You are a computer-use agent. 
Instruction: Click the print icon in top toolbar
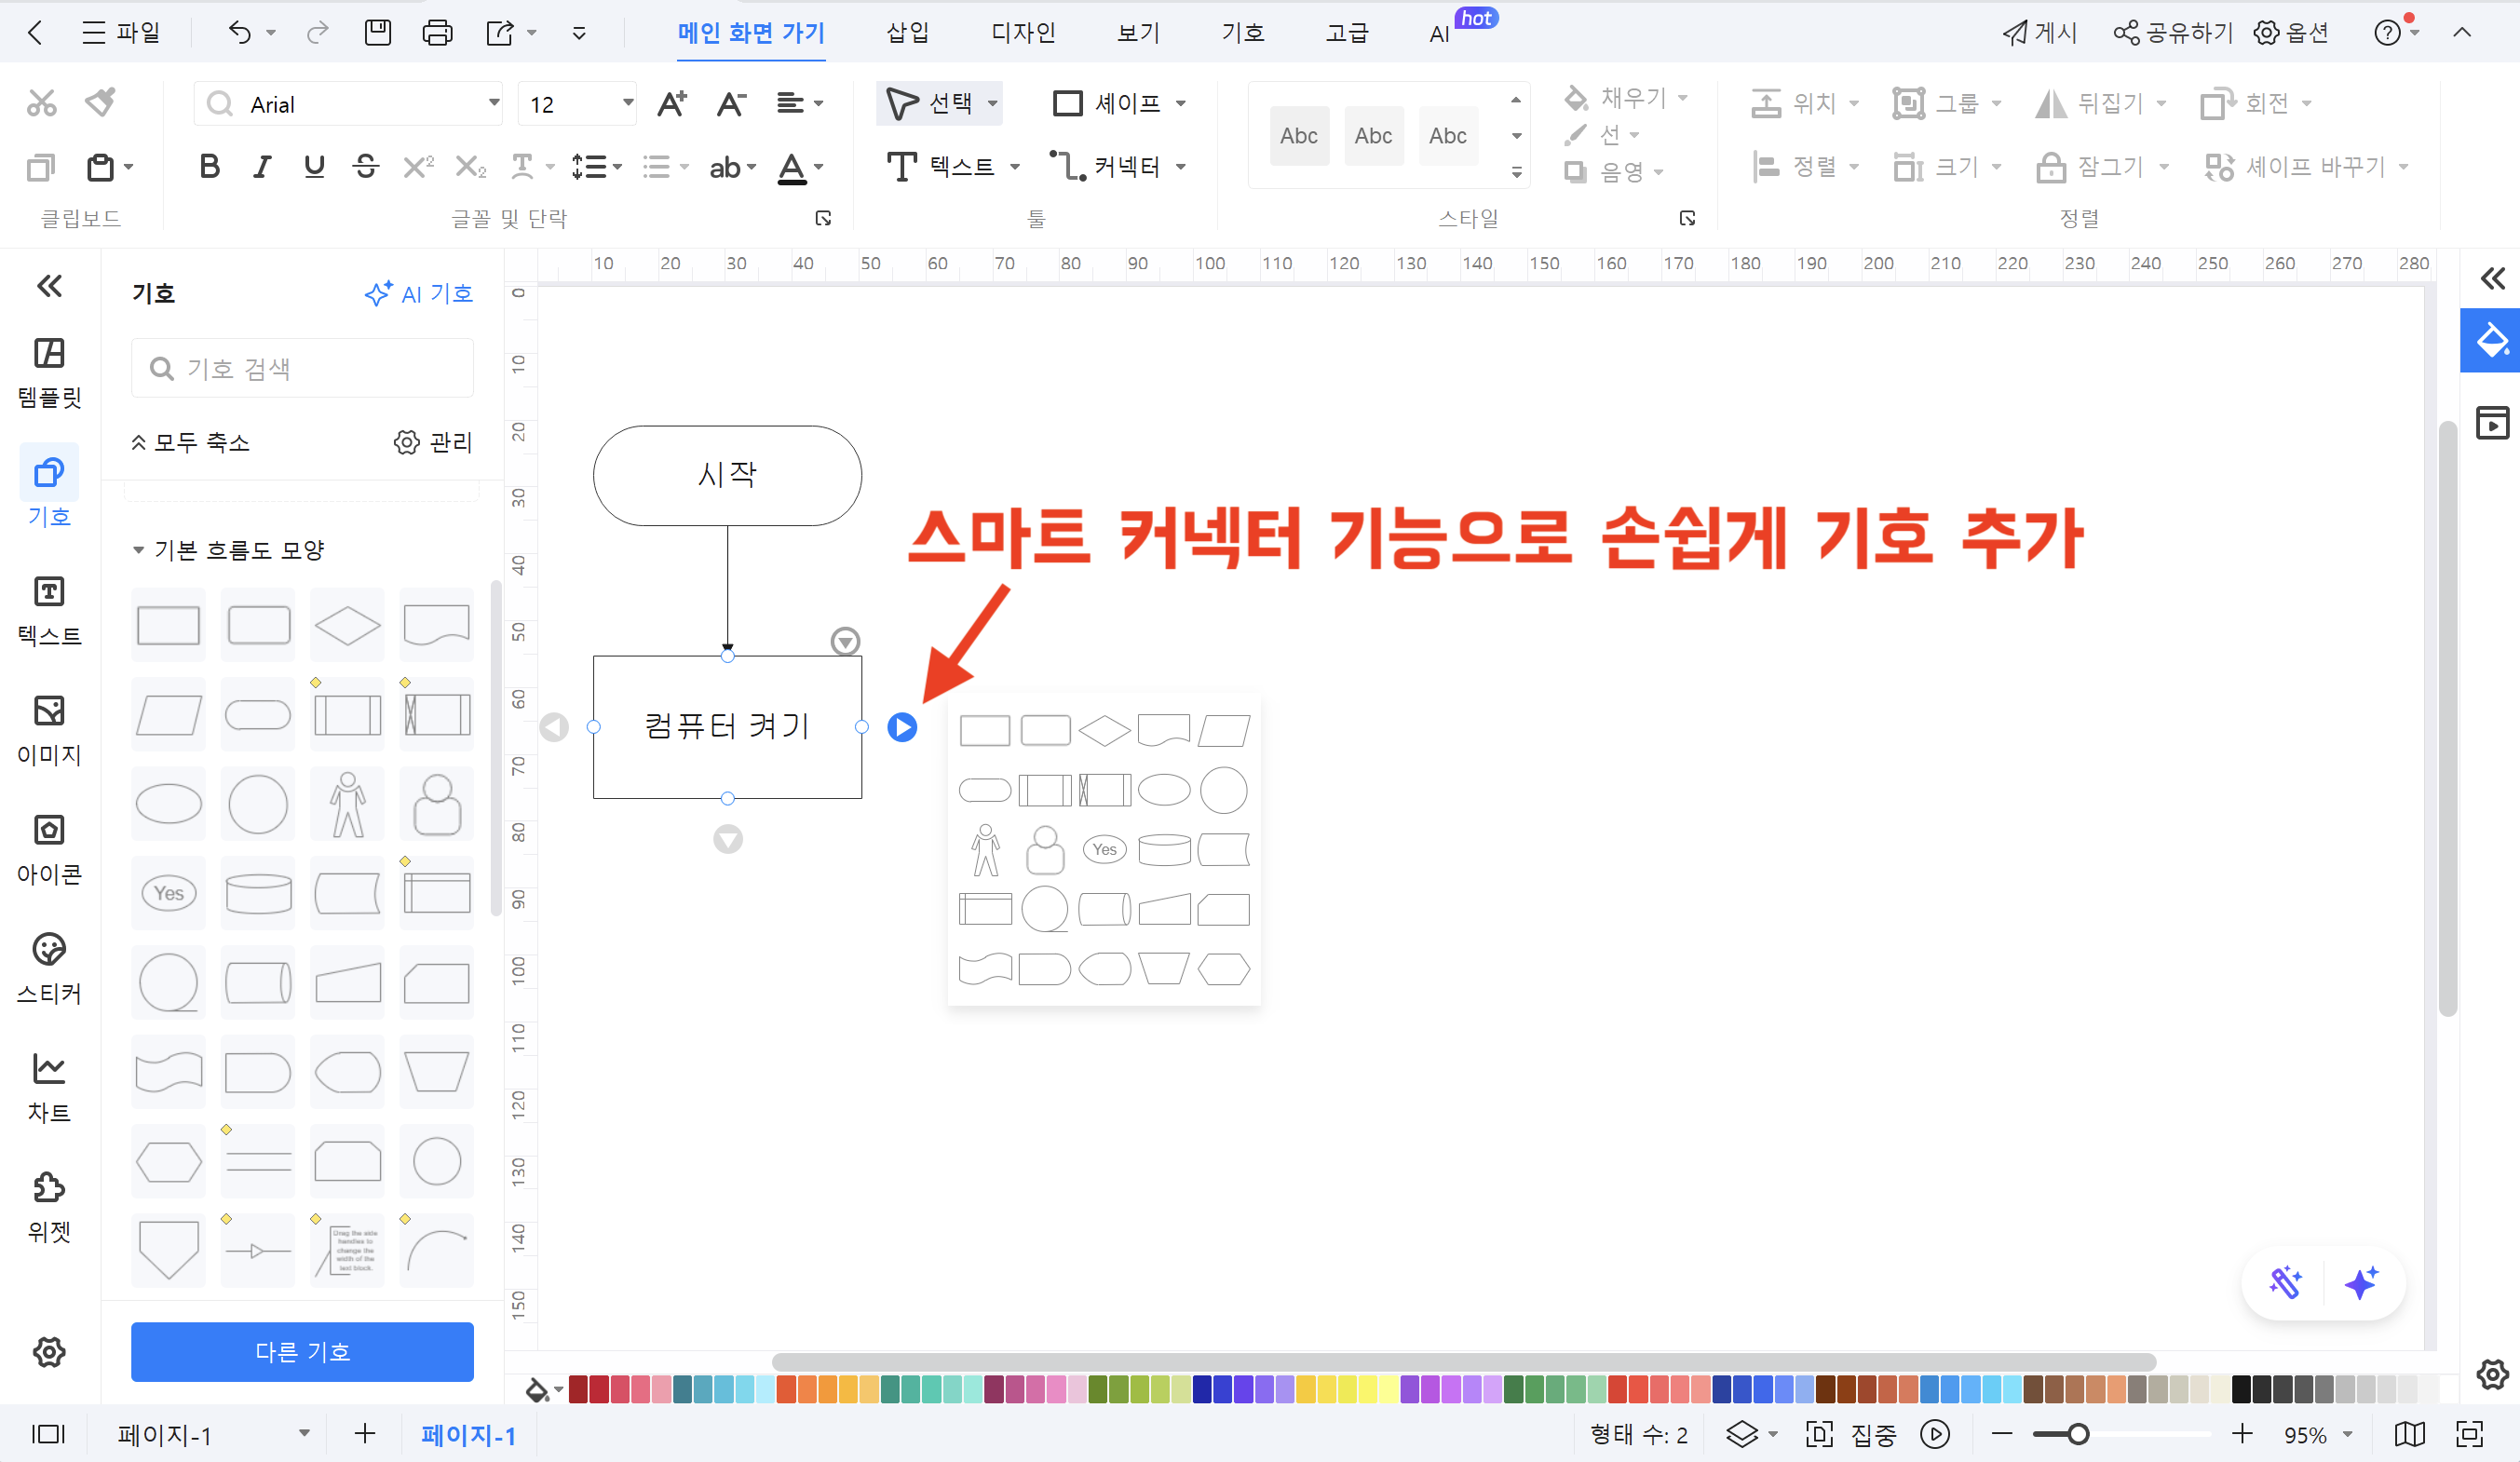437,33
